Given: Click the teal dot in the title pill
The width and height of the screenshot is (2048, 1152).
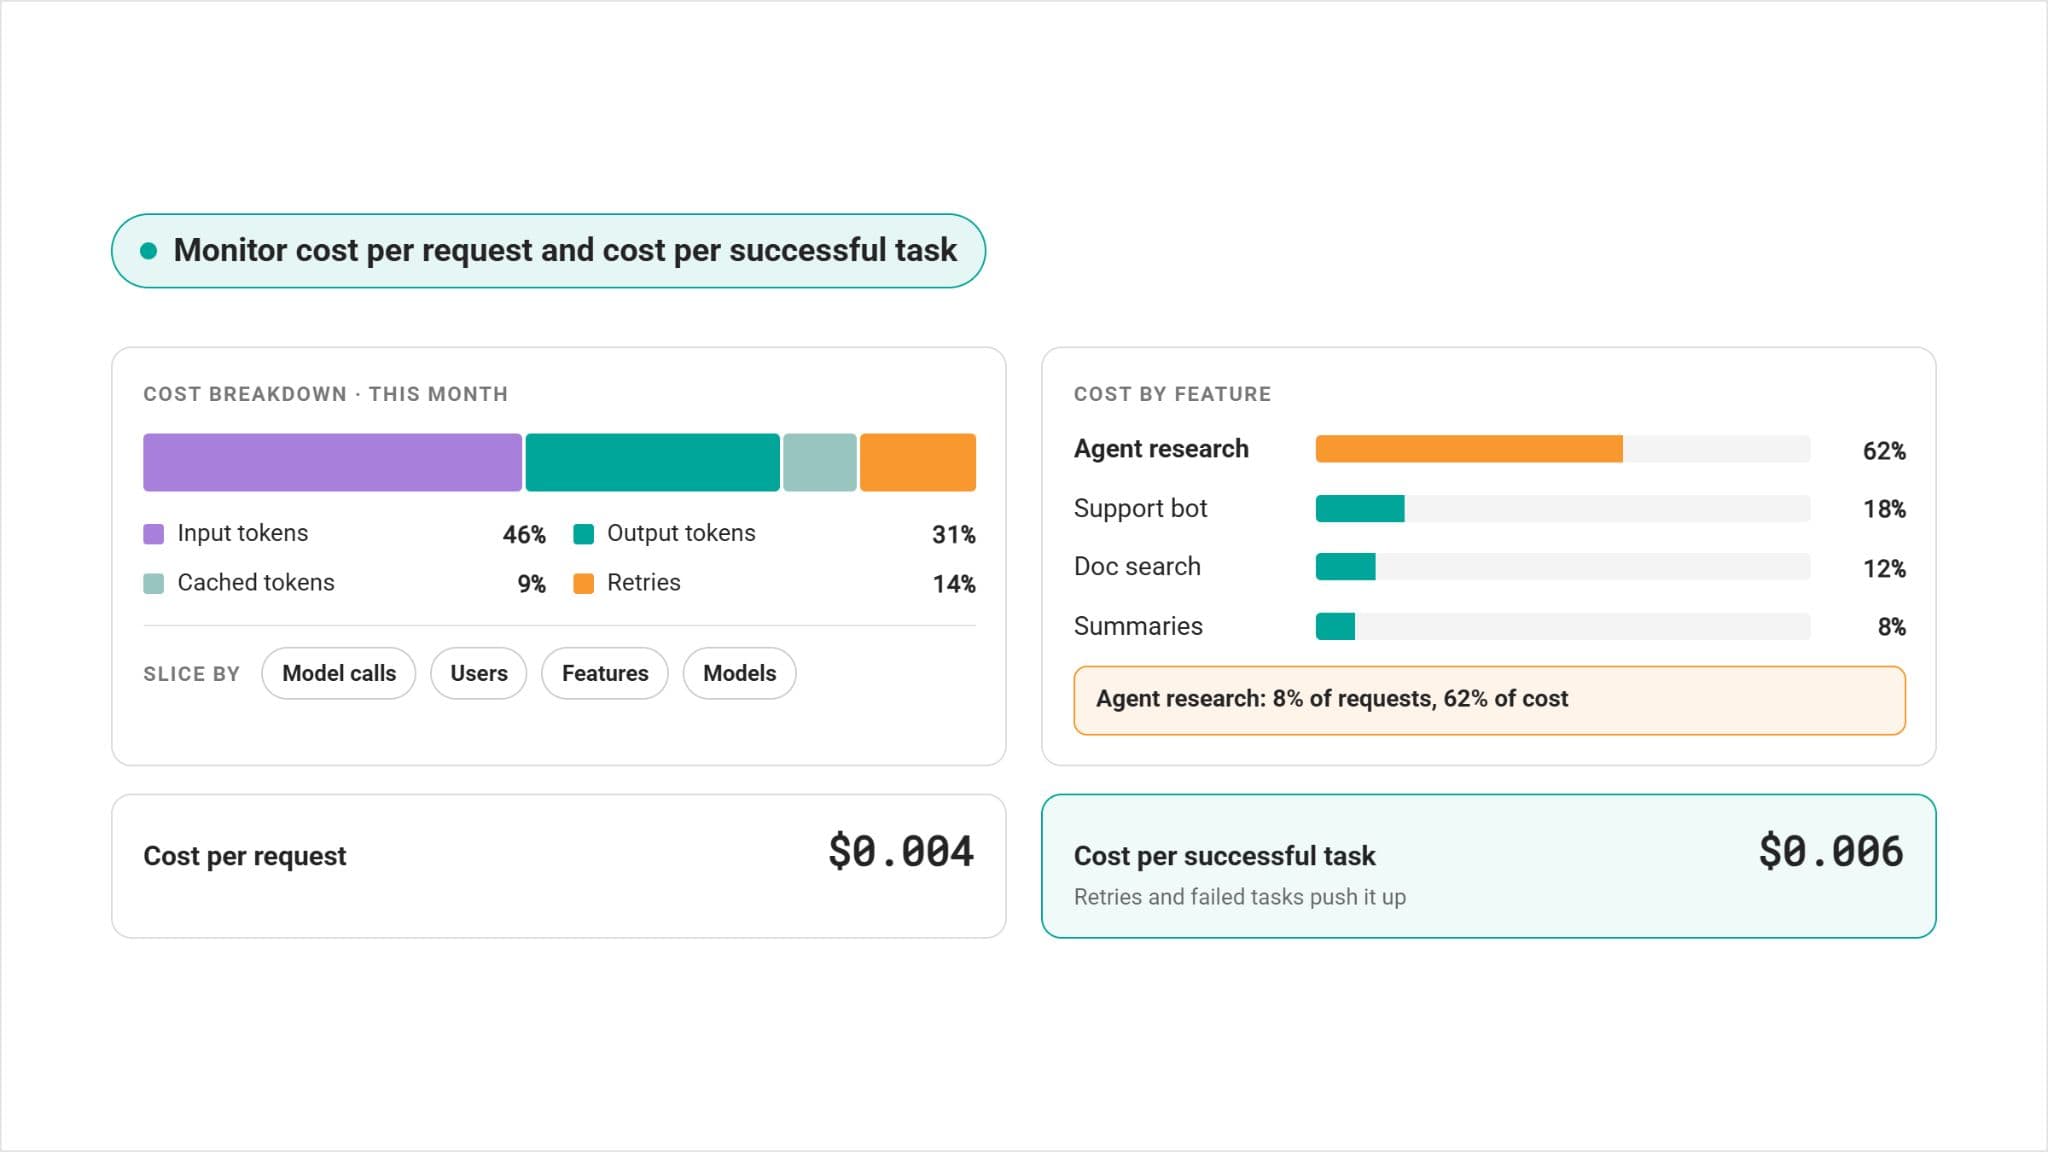Looking at the screenshot, I should click(148, 251).
